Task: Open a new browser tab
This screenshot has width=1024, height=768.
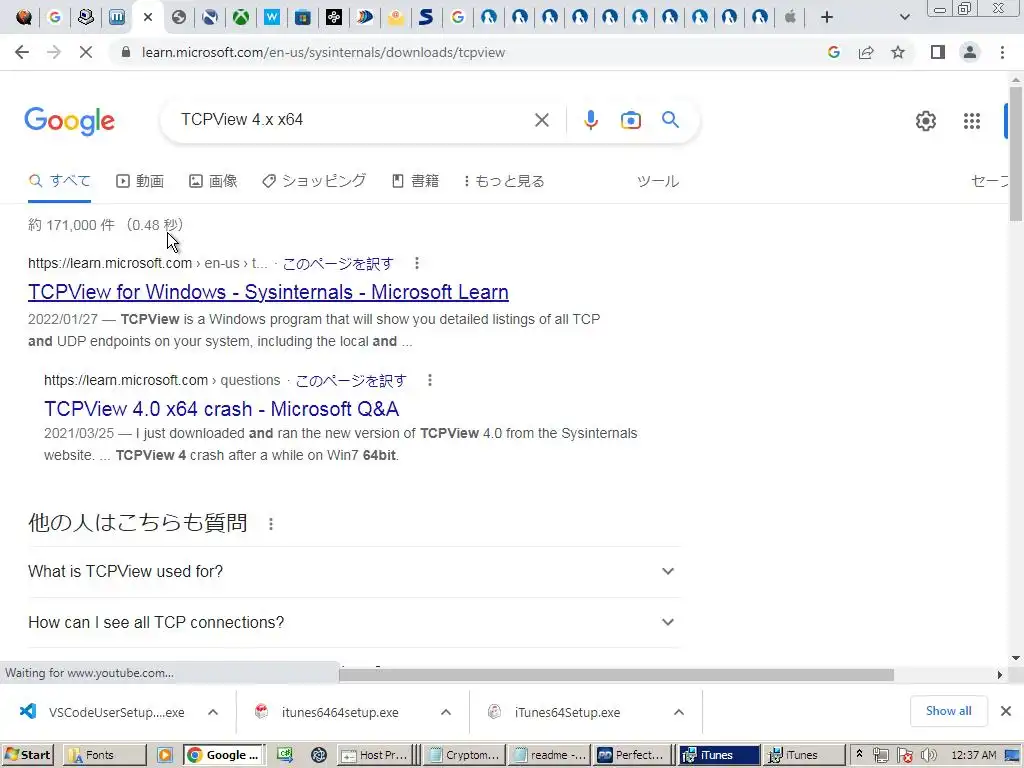Action: (x=827, y=17)
